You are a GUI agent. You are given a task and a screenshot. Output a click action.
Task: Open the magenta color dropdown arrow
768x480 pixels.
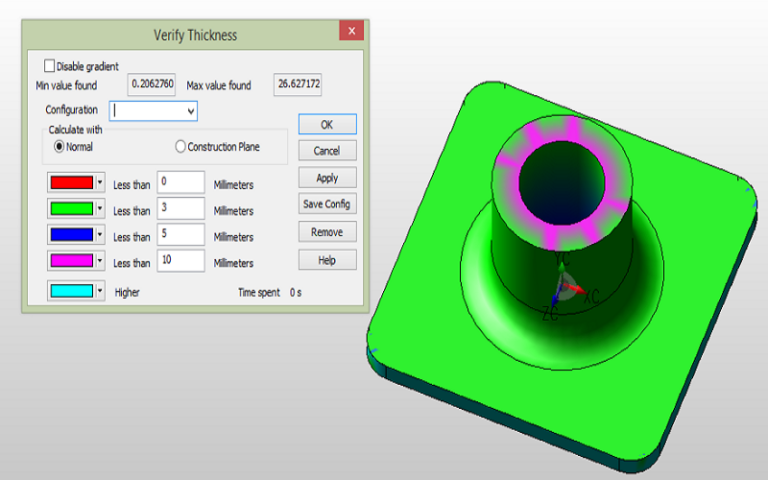tap(100, 260)
